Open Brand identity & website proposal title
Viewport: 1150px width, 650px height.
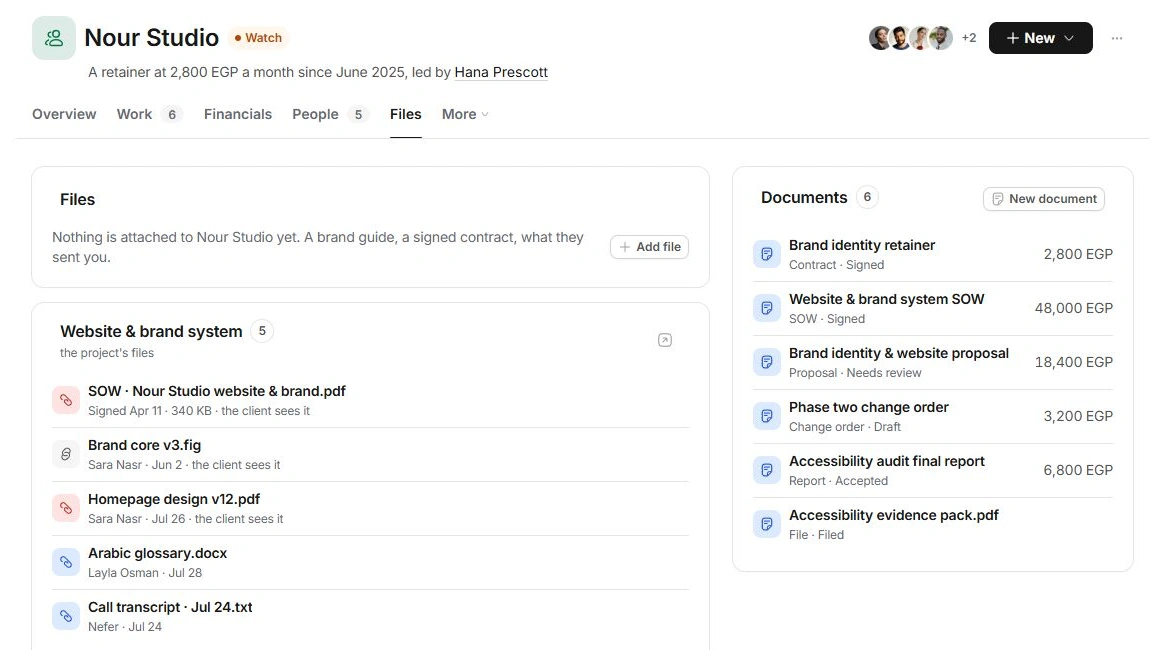[x=899, y=353]
